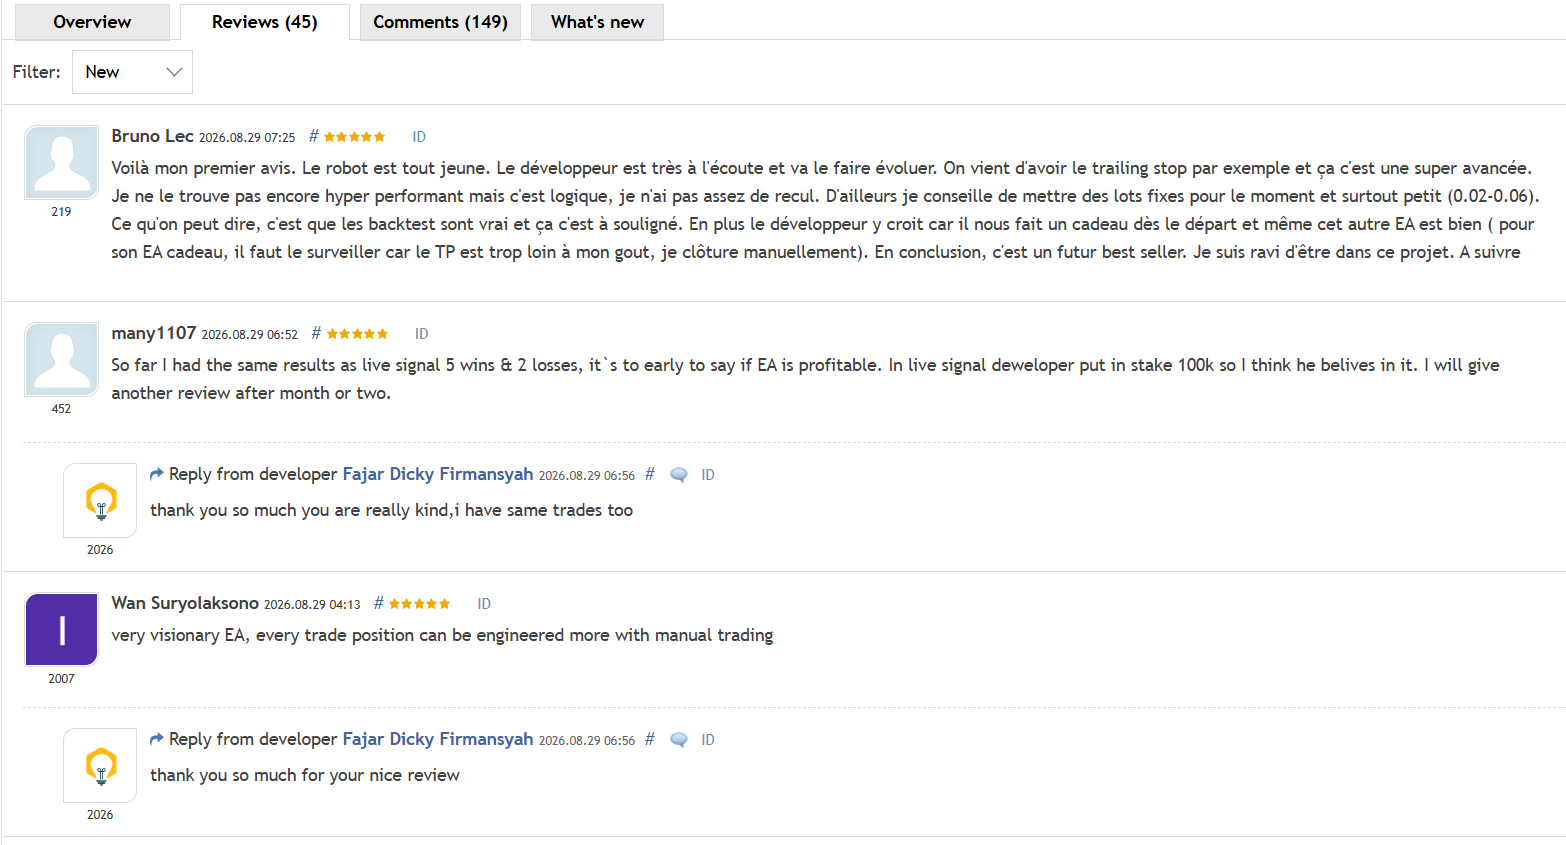Click the five-star rating on Wan Suryolaksono's review
This screenshot has height=845, width=1566.
pos(419,604)
